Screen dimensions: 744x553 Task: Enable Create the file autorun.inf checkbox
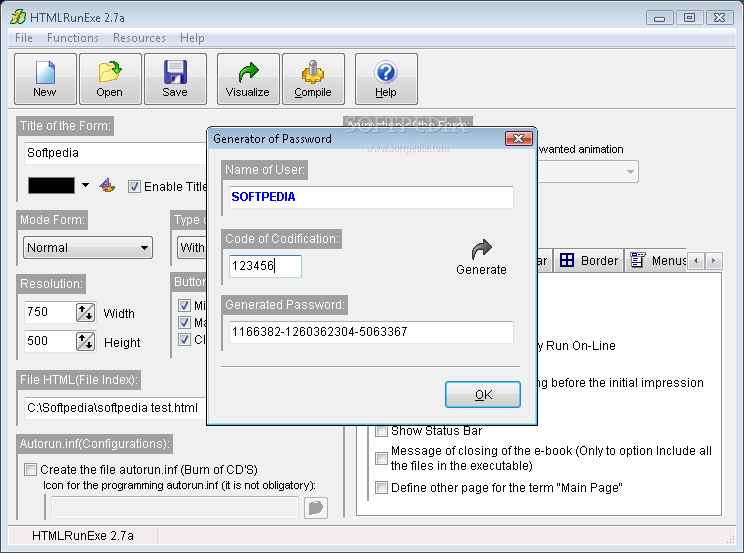(30, 469)
